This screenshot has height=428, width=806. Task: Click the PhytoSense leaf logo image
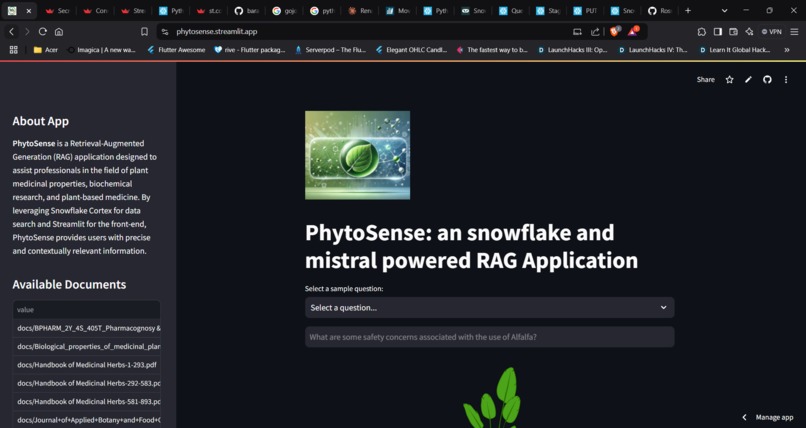357,155
